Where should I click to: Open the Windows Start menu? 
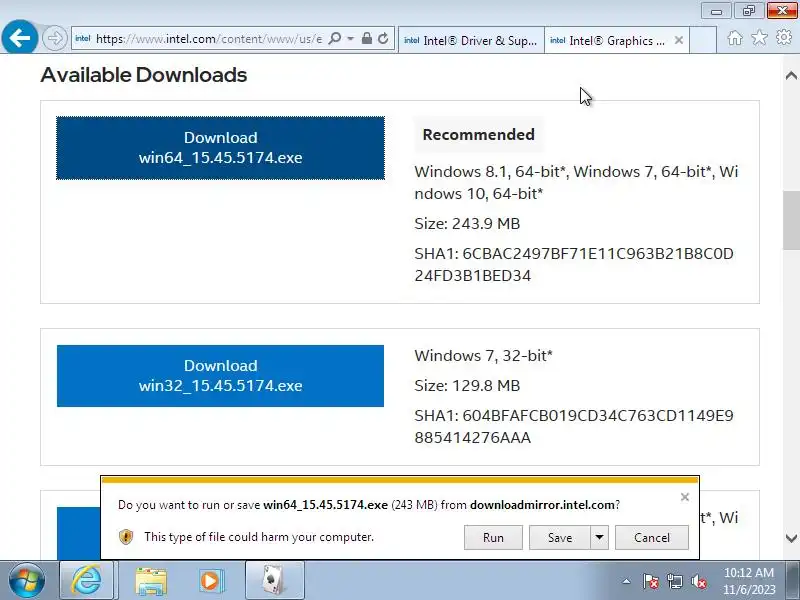tap(27, 581)
